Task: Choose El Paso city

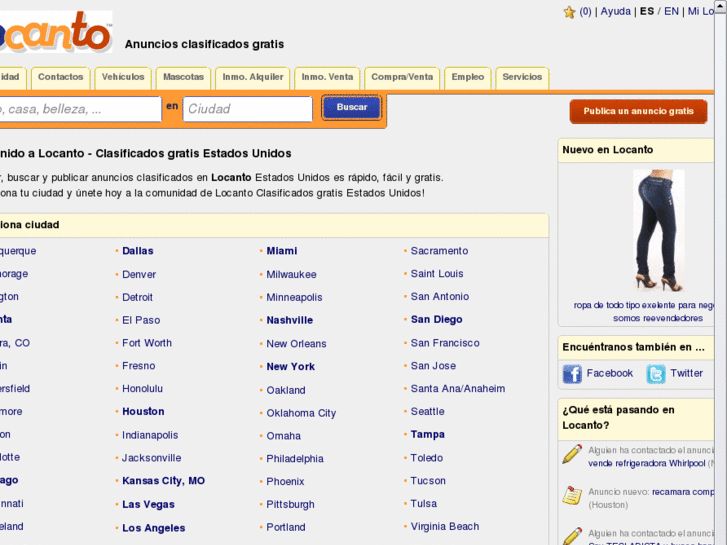Action: coord(141,320)
